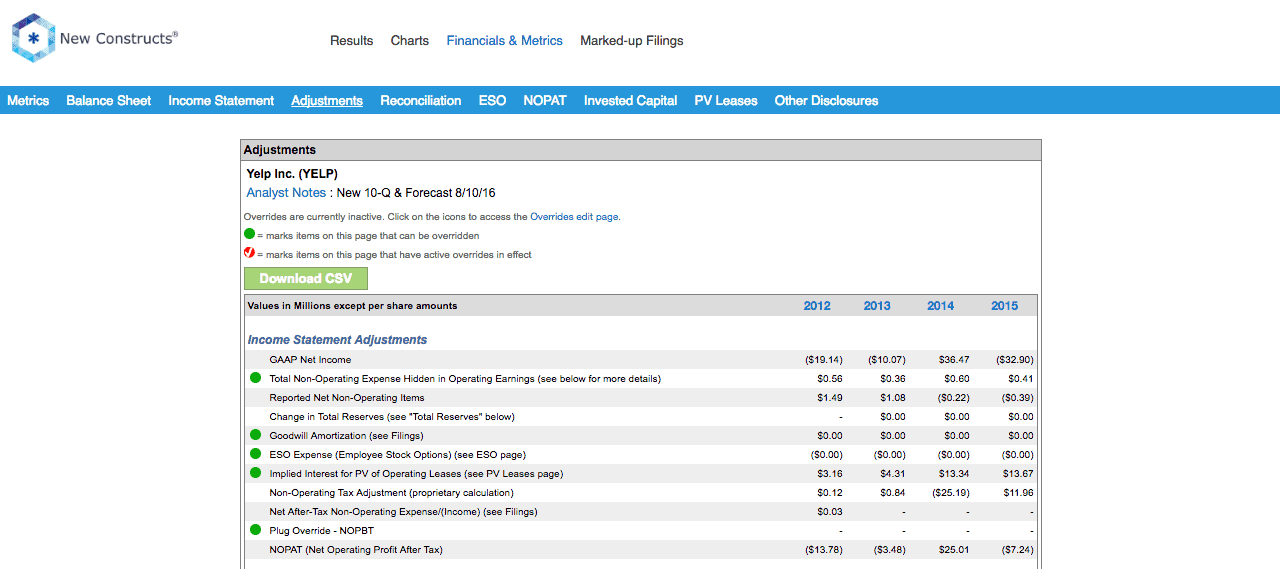1280x569 pixels.
Task: Open the Reconciliation tab
Action: (x=421, y=100)
